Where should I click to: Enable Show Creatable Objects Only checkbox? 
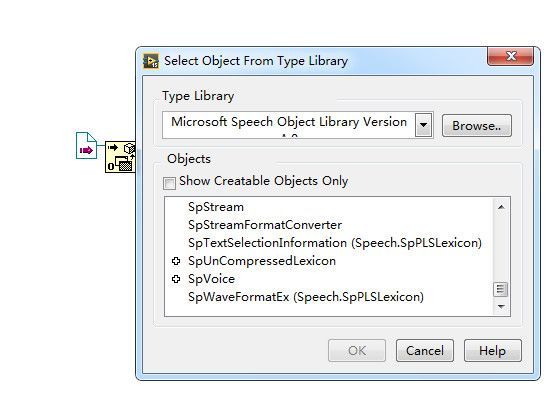click(x=169, y=183)
